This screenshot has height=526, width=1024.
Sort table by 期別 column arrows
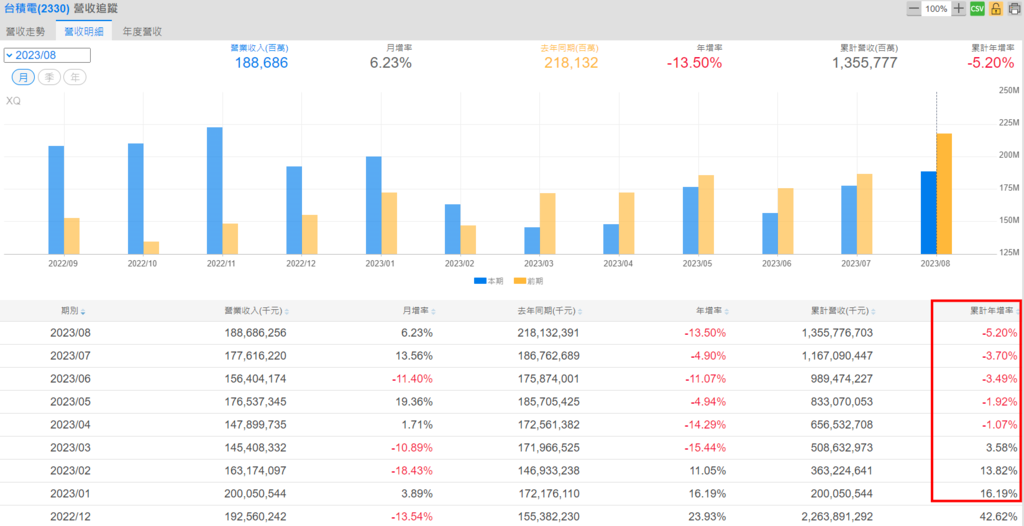(x=83, y=312)
